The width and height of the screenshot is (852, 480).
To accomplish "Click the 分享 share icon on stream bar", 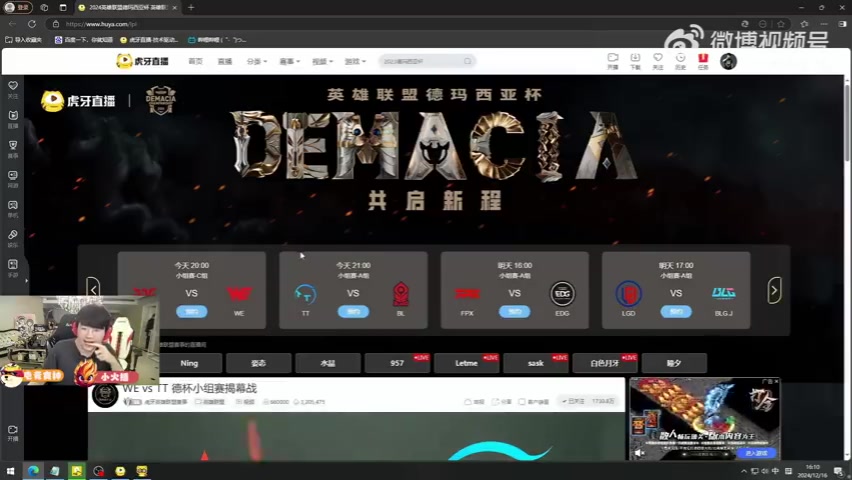I will click(502, 402).
